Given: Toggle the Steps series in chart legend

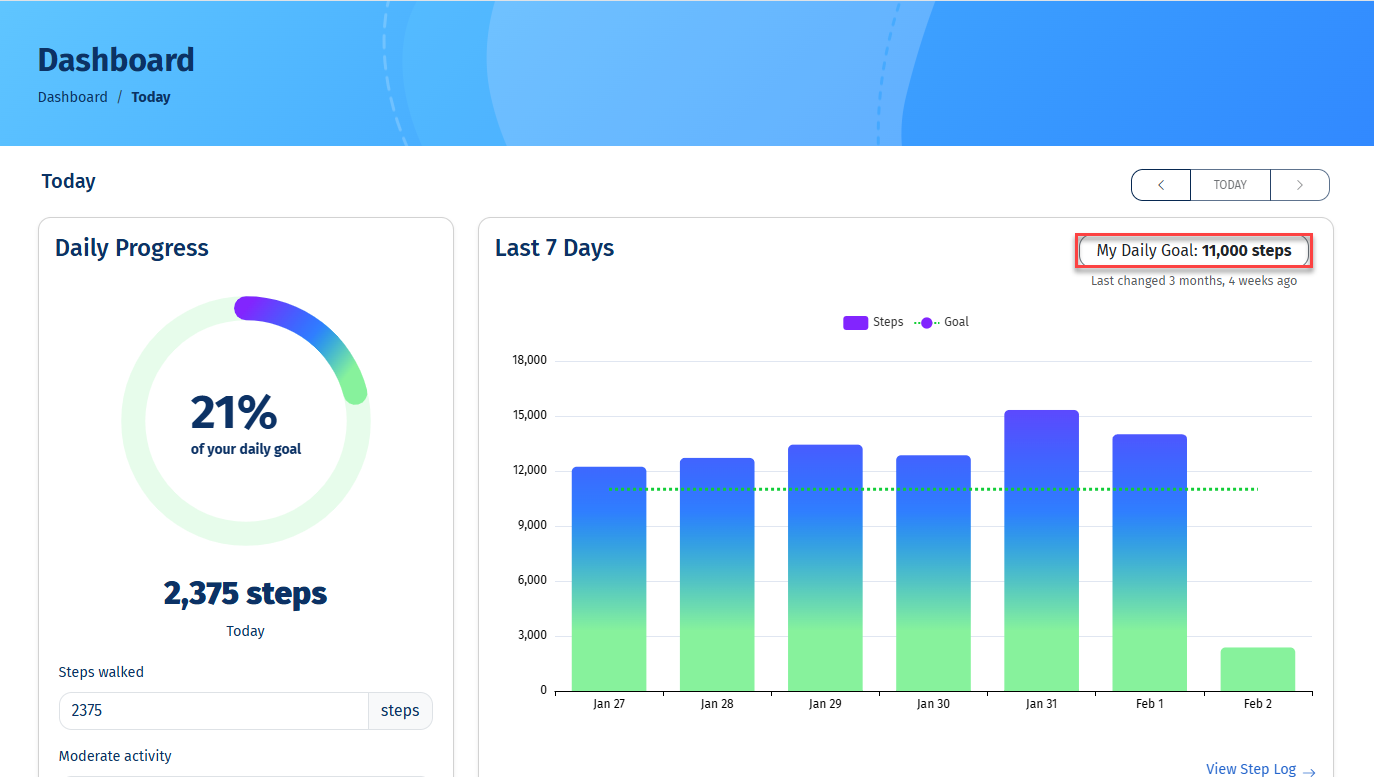Looking at the screenshot, I should (873, 322).
